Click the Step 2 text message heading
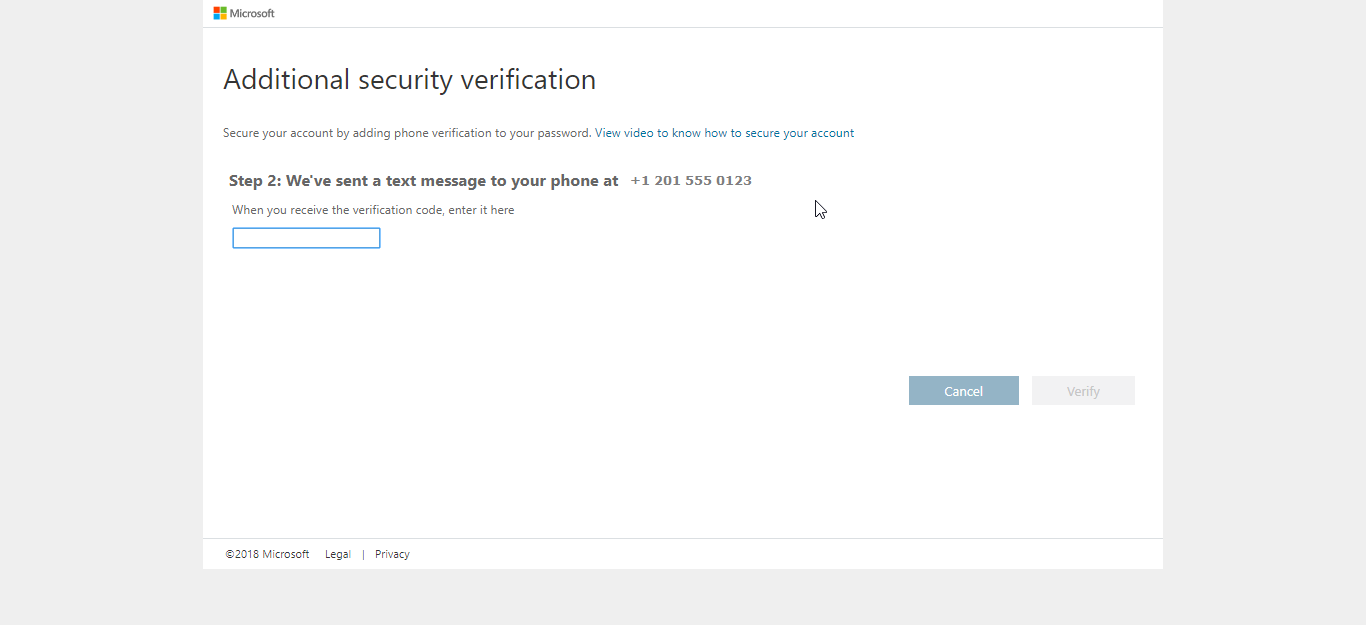Screen dimensions: 1366x625 (x=423, y=181)
